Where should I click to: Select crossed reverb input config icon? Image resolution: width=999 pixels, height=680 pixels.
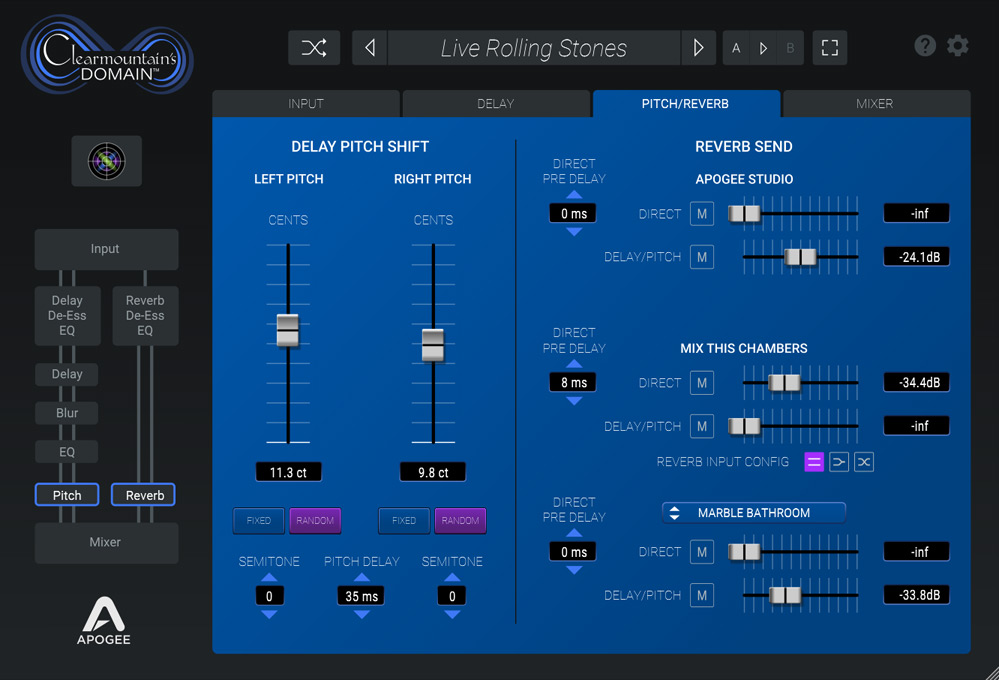[x=864, y=462]
